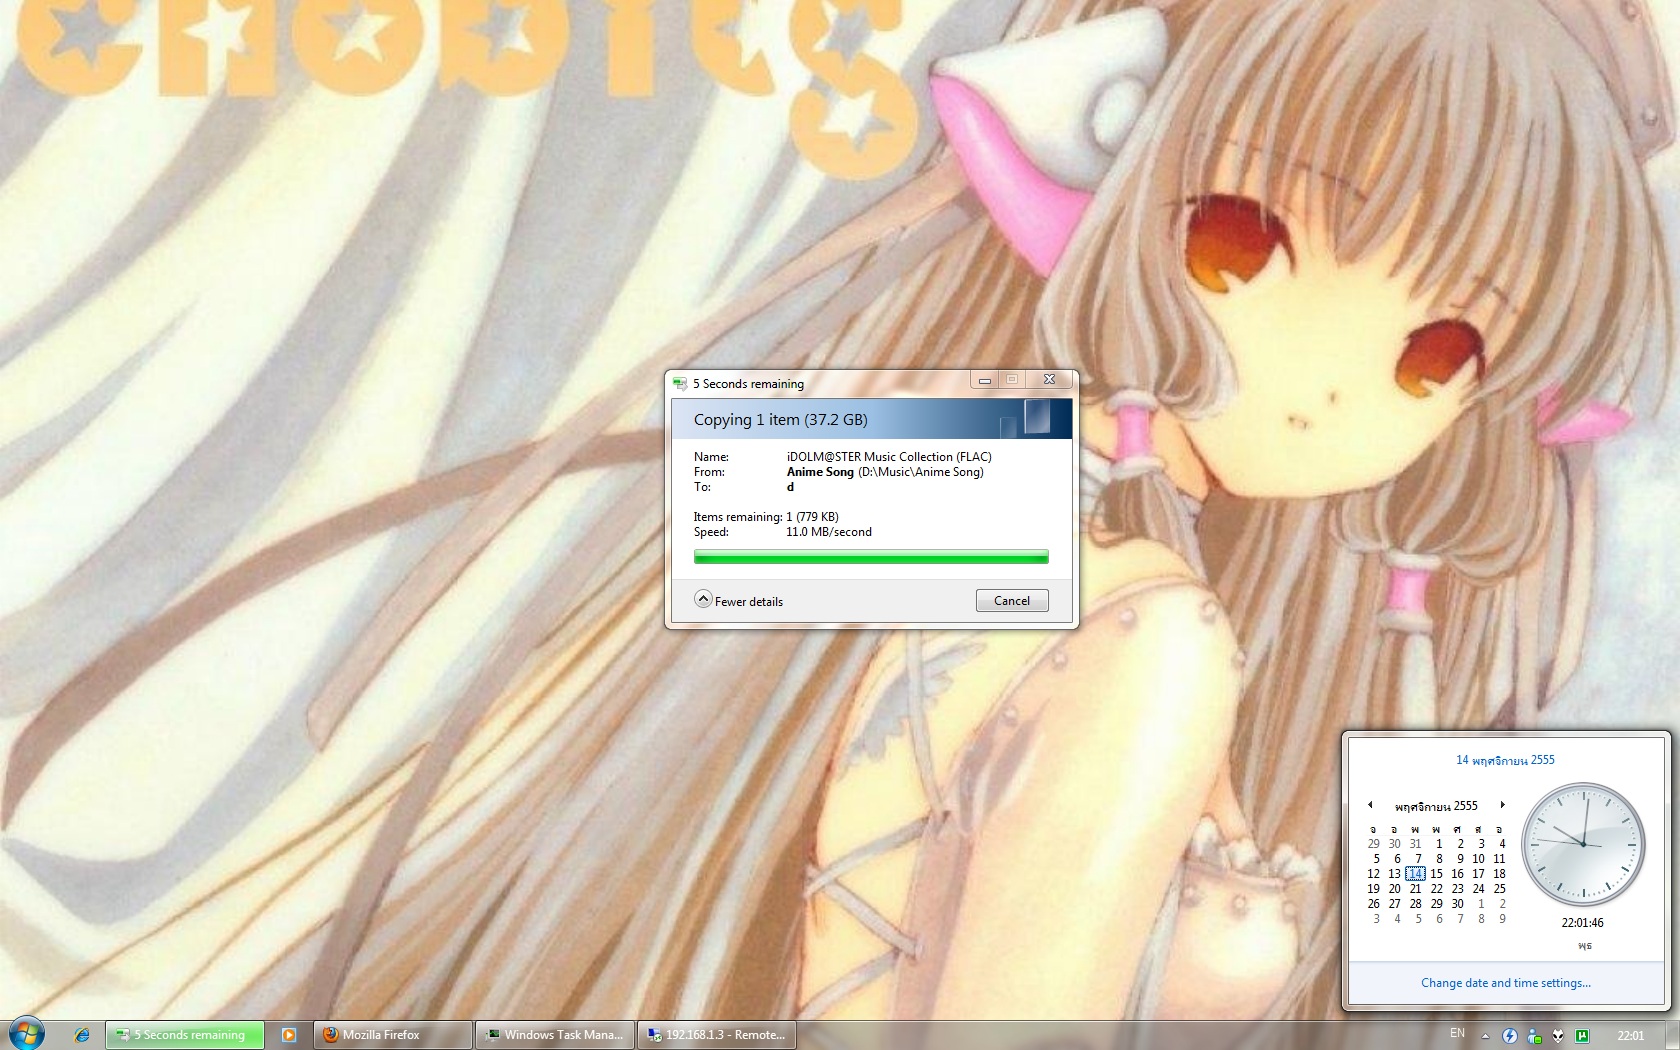Select date 21 in the calendar
The image size is (1680, 1050).
[x=1415, y=888]
